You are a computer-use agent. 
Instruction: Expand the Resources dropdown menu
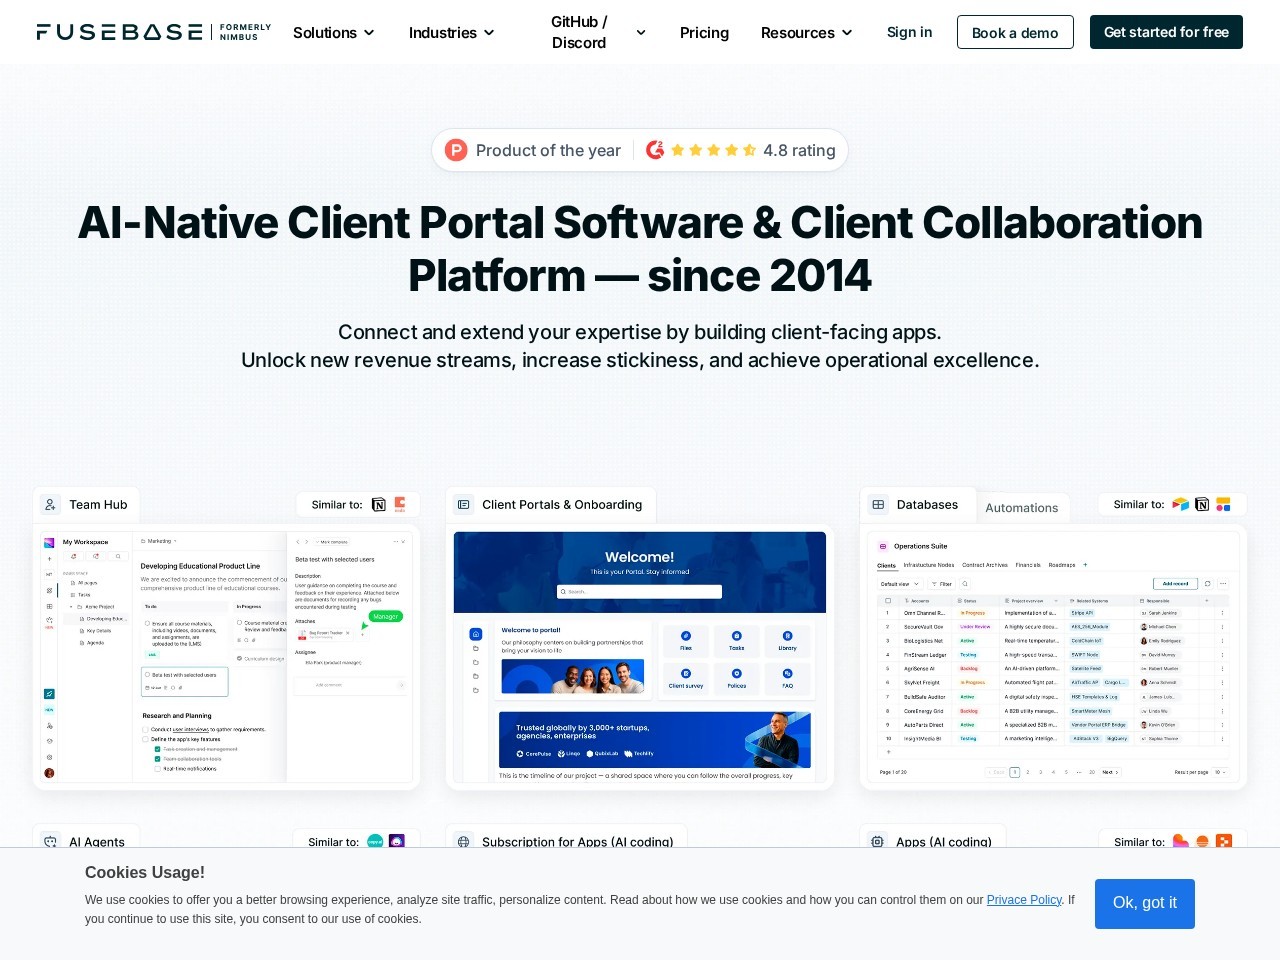pos(807,32)
